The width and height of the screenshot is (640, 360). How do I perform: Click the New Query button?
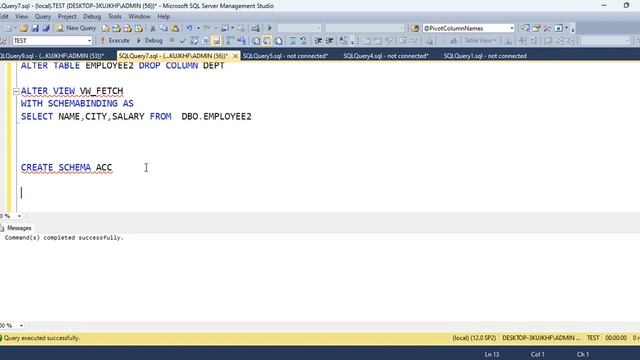pyautogui.click(x=76, y=28)
